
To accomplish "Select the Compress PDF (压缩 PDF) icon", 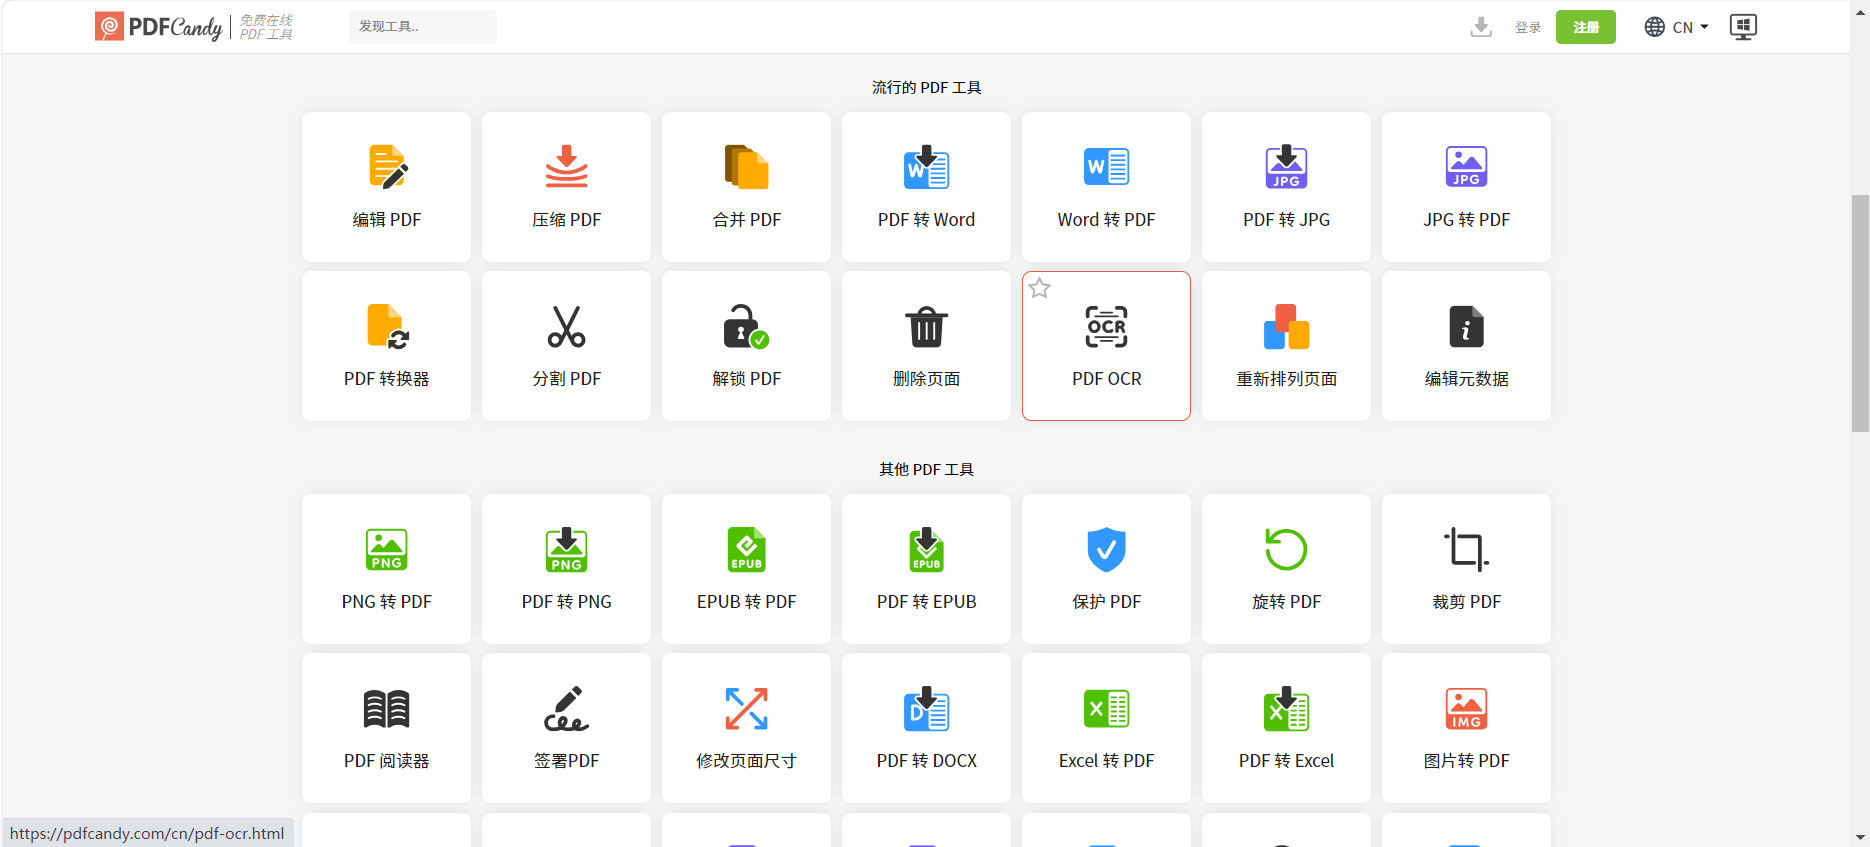I will pos(566,168).
